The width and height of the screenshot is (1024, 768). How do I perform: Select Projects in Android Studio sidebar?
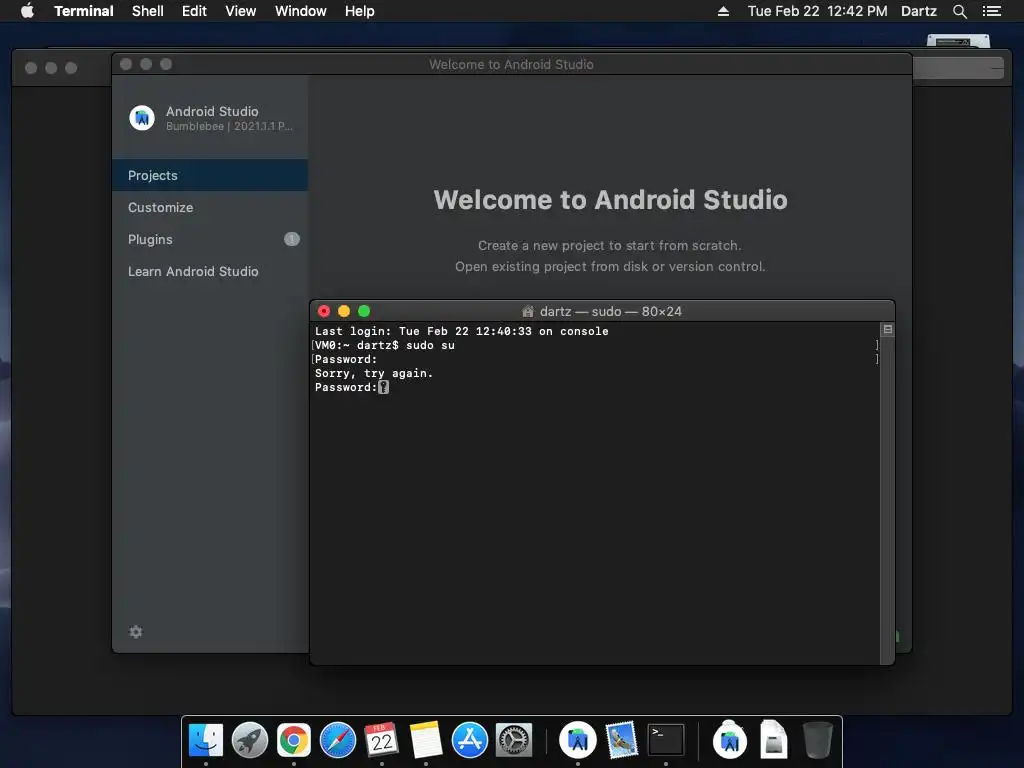point(210,175)
